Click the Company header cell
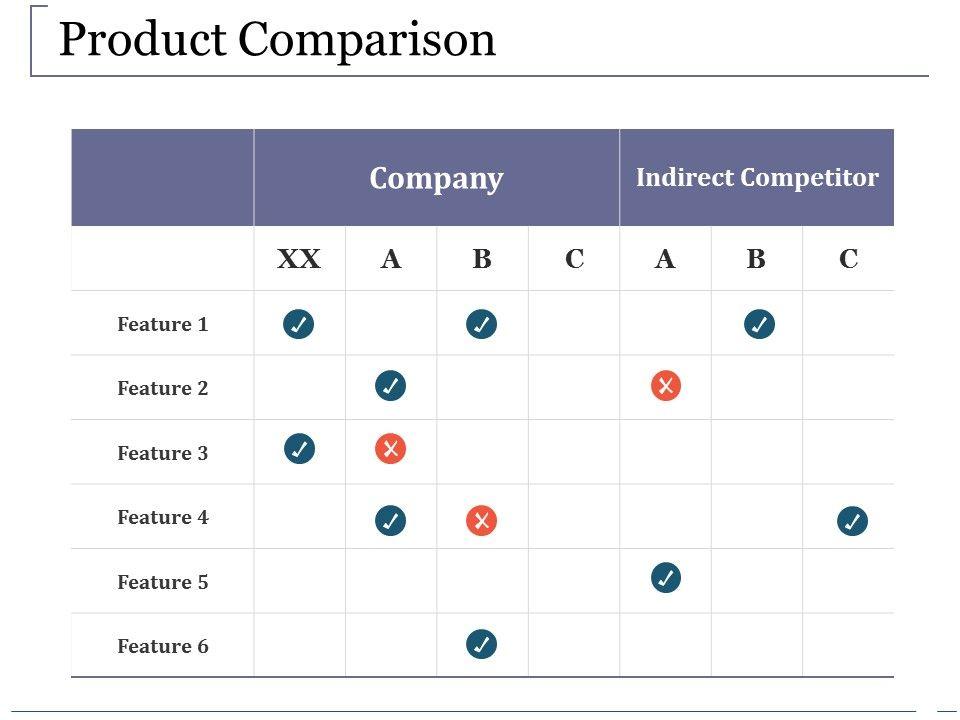This screenshot has width=960, height=720. pyautogui.click(x=436, y=178)
